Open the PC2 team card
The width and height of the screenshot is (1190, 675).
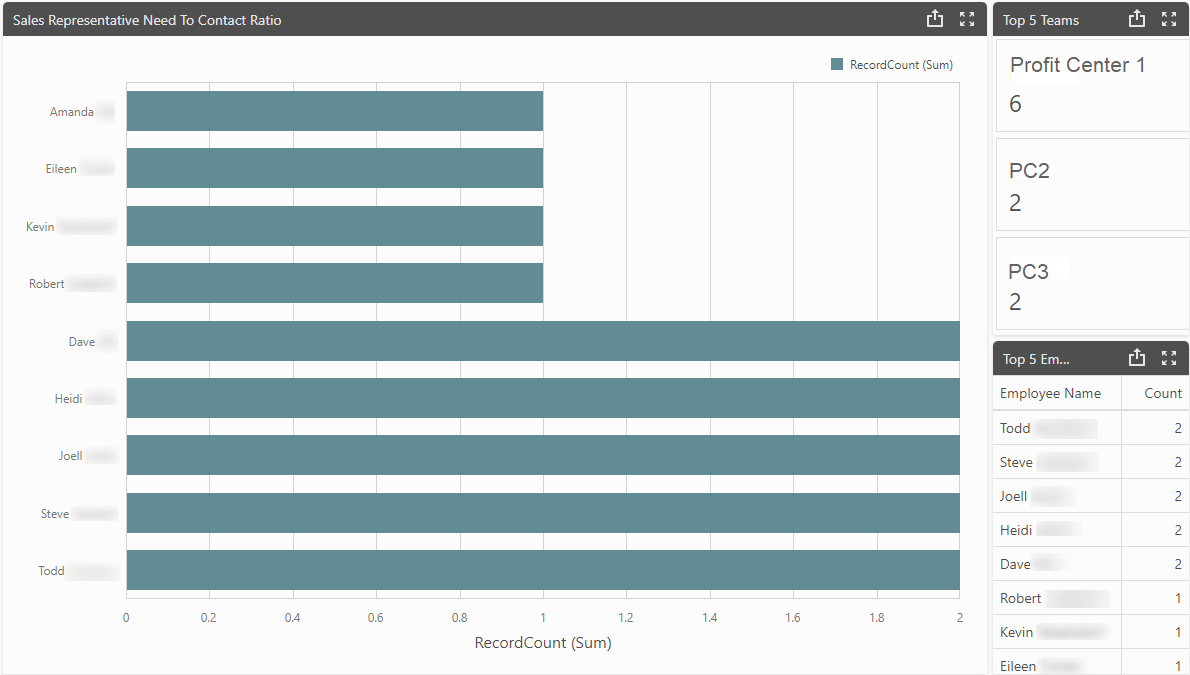pos(1090,185)
